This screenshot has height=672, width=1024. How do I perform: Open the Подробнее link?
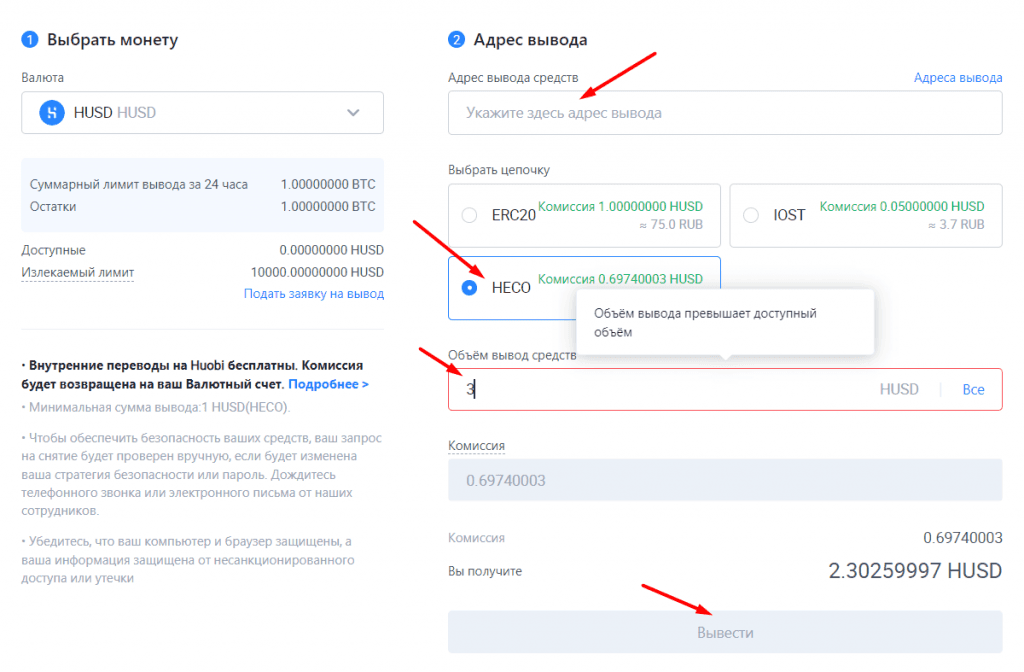(x=328, y=384)
